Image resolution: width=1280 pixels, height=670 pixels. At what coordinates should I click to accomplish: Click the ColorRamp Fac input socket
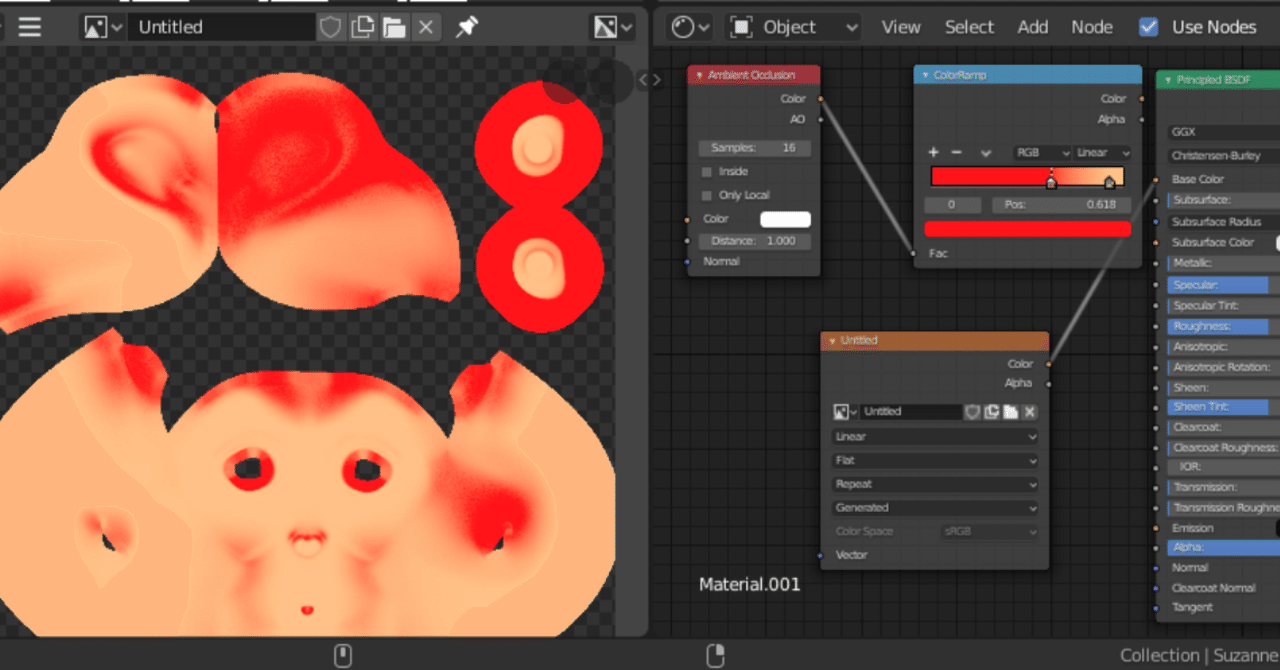tap(913, 253)
